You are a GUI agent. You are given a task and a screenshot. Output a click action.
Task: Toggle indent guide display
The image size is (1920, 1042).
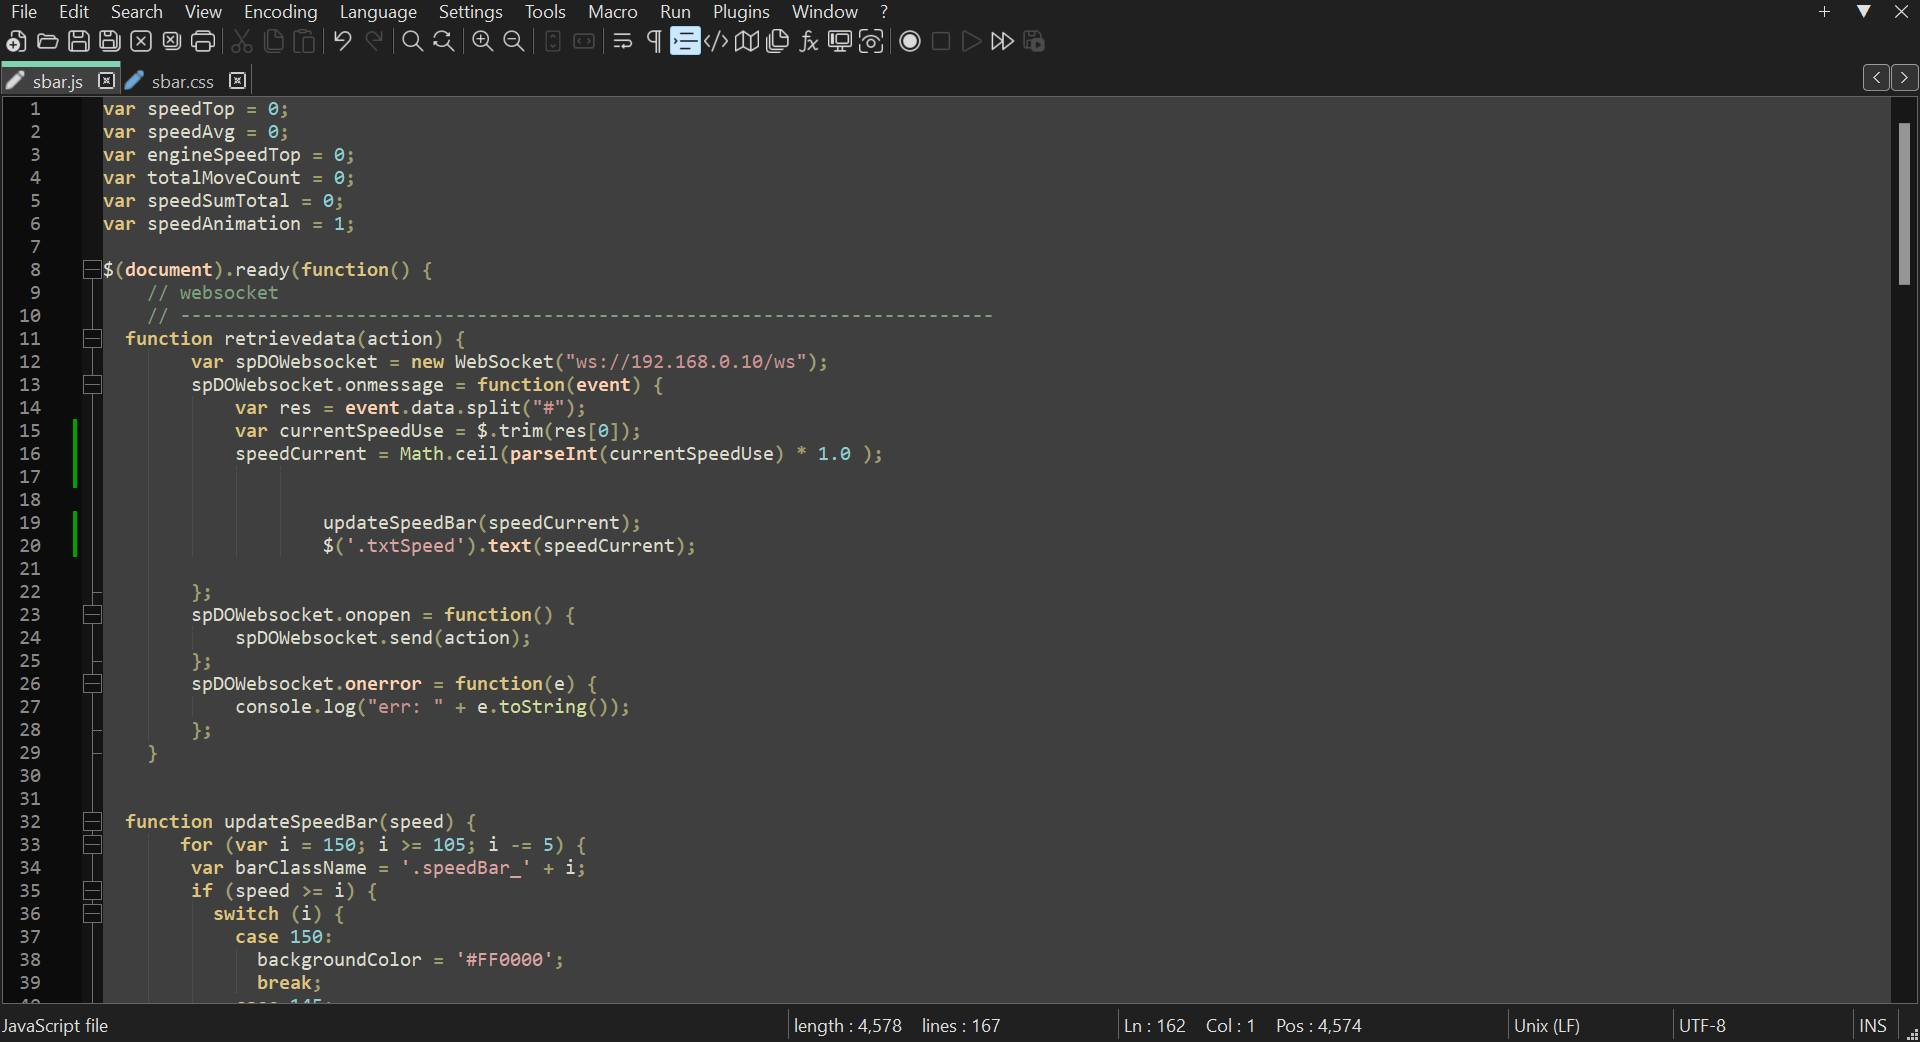[685, 41]
